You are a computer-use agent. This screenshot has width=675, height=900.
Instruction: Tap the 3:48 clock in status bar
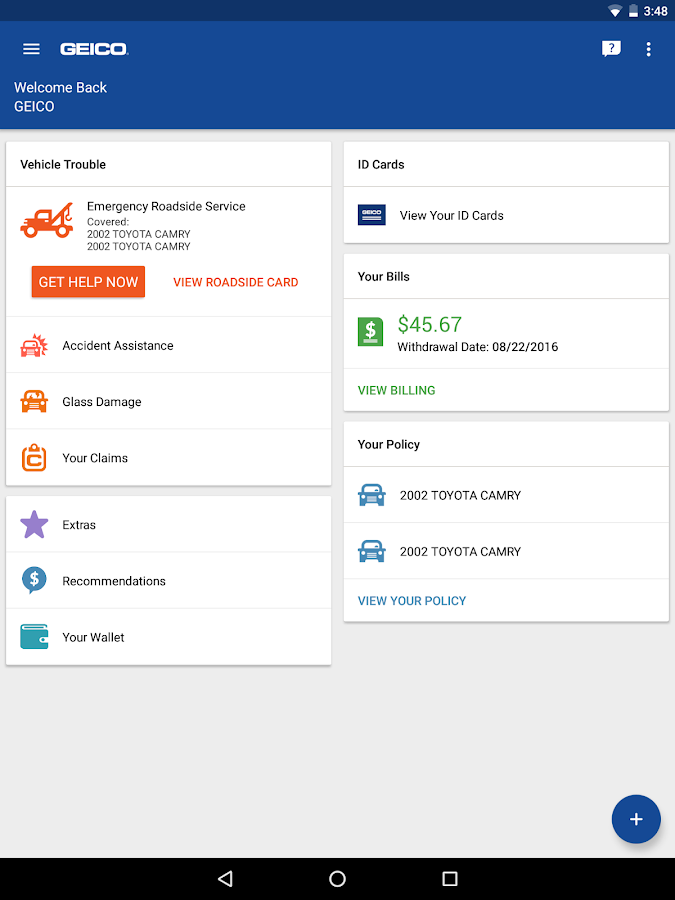pos(655,11)
